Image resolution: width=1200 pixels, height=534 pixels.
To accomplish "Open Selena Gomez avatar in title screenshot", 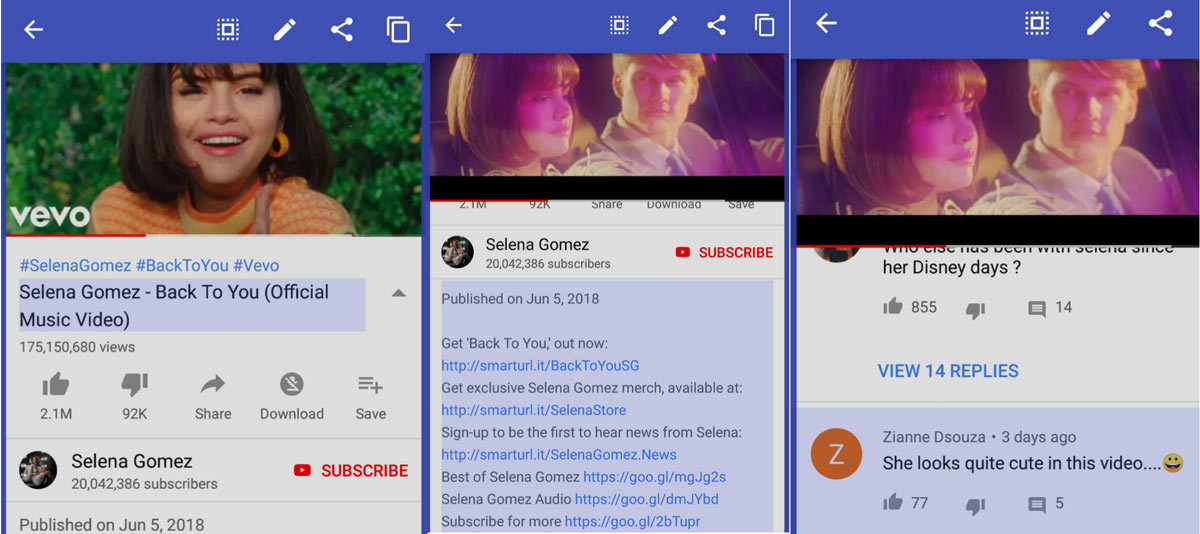I will pyautogui.click(x=38, y=470).
